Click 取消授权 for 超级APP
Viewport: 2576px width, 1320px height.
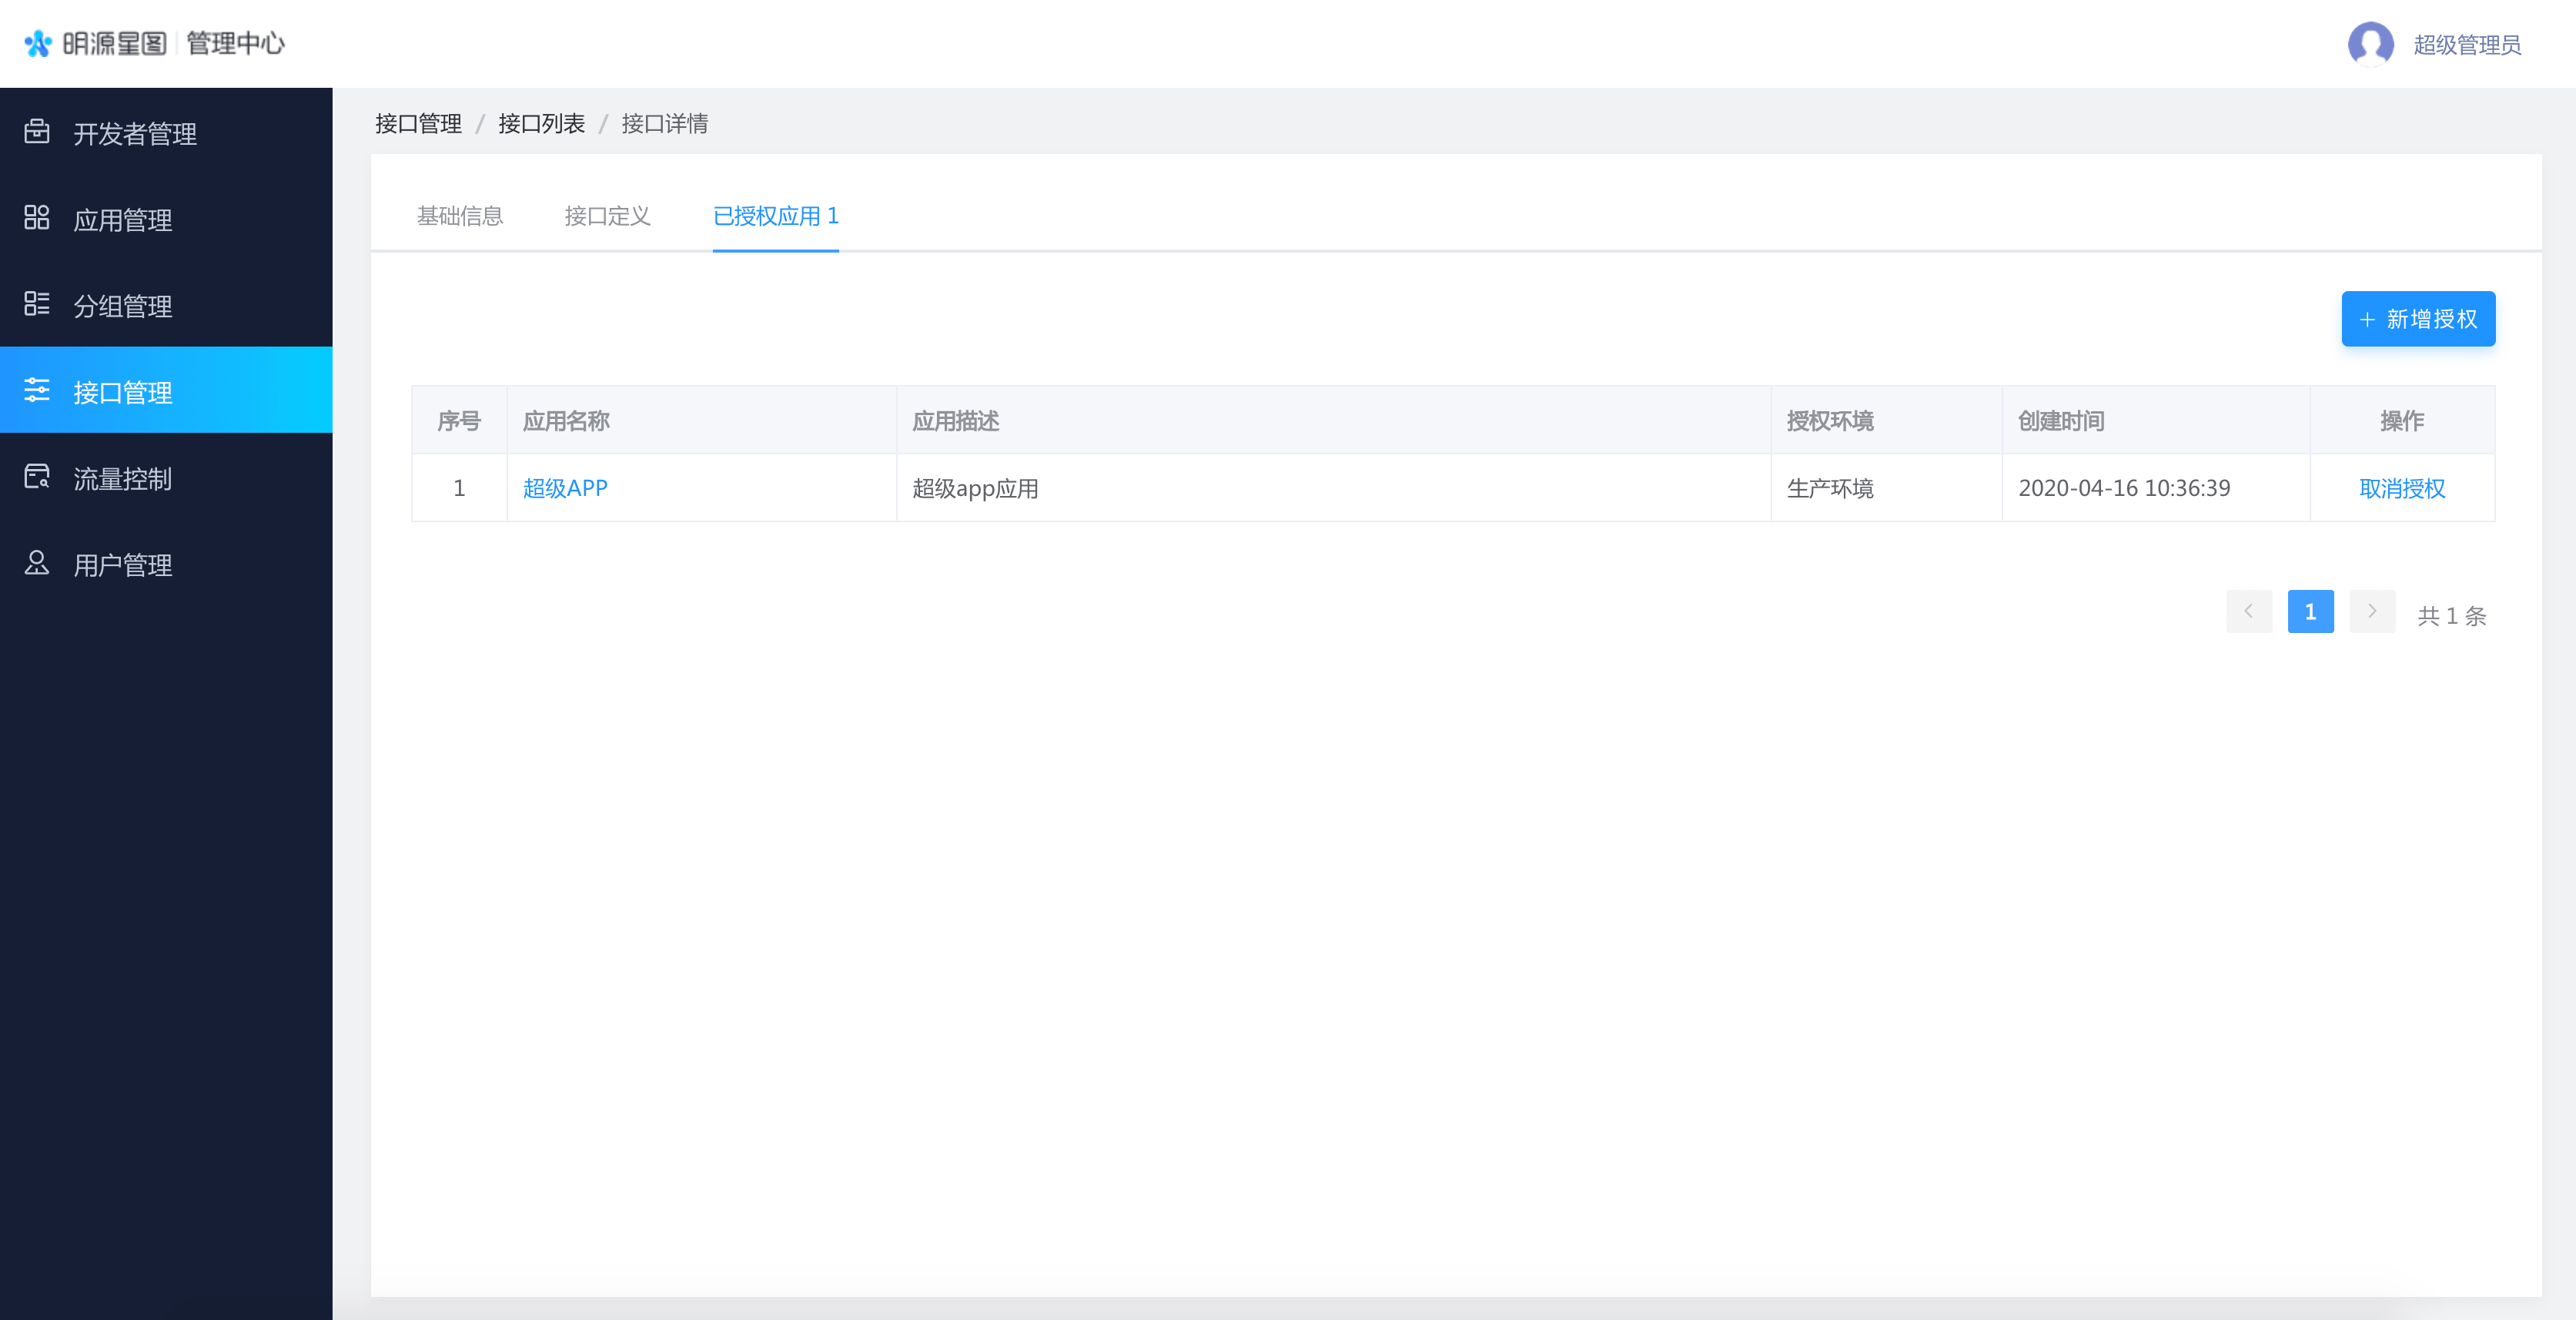coord(2401,488)
